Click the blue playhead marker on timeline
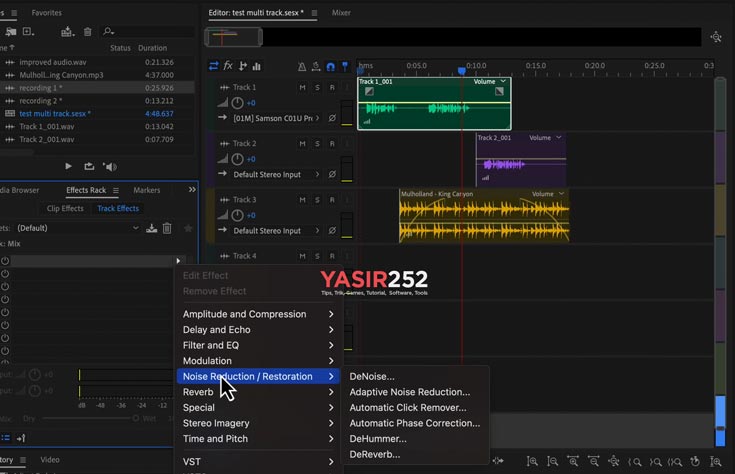The width and height of the screenshot is (735, 474). coord(462,71)
